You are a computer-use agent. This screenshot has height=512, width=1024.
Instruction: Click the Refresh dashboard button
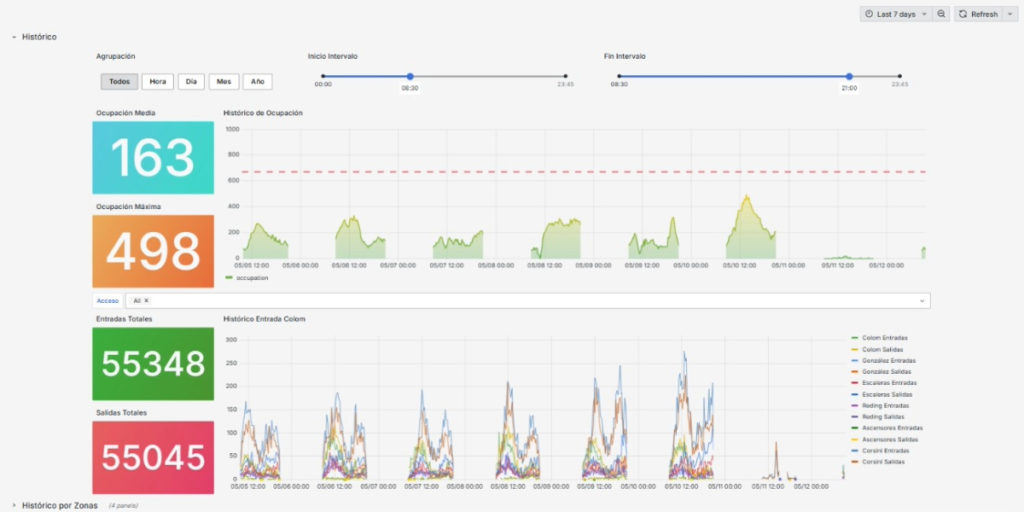pos(978,14)
